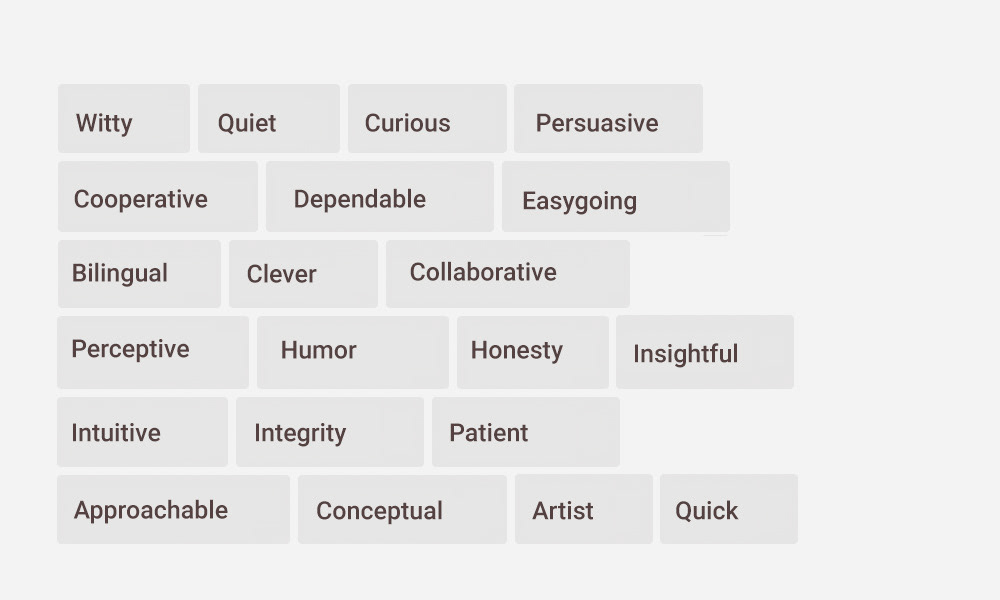This screenshot has width=1000, height=600.
Task: Tap the Dependable tag
Action: point(379,196)
